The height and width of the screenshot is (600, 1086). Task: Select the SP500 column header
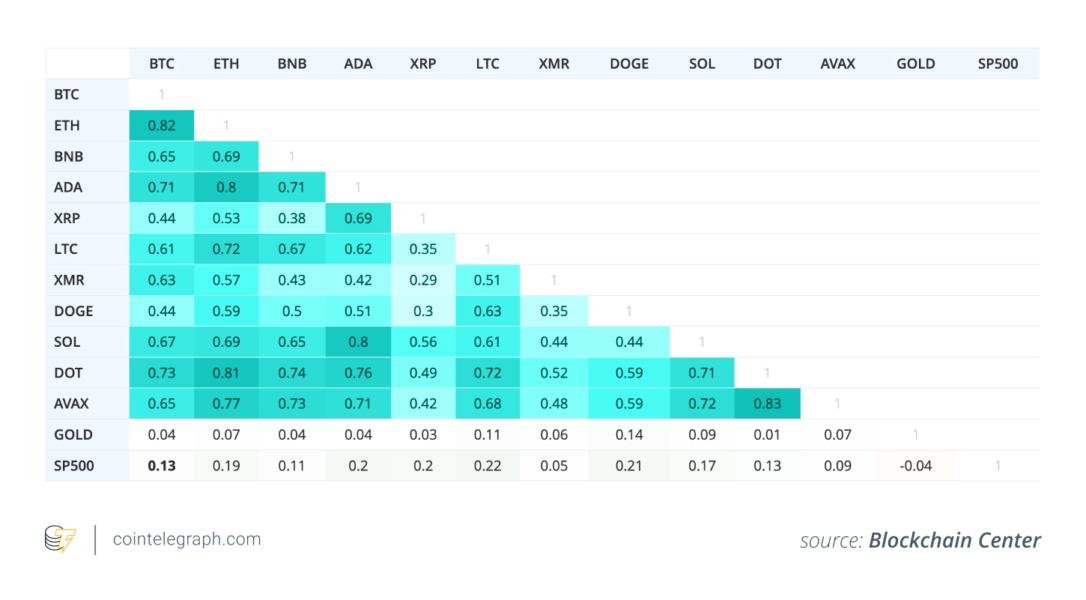pos(998,64)
